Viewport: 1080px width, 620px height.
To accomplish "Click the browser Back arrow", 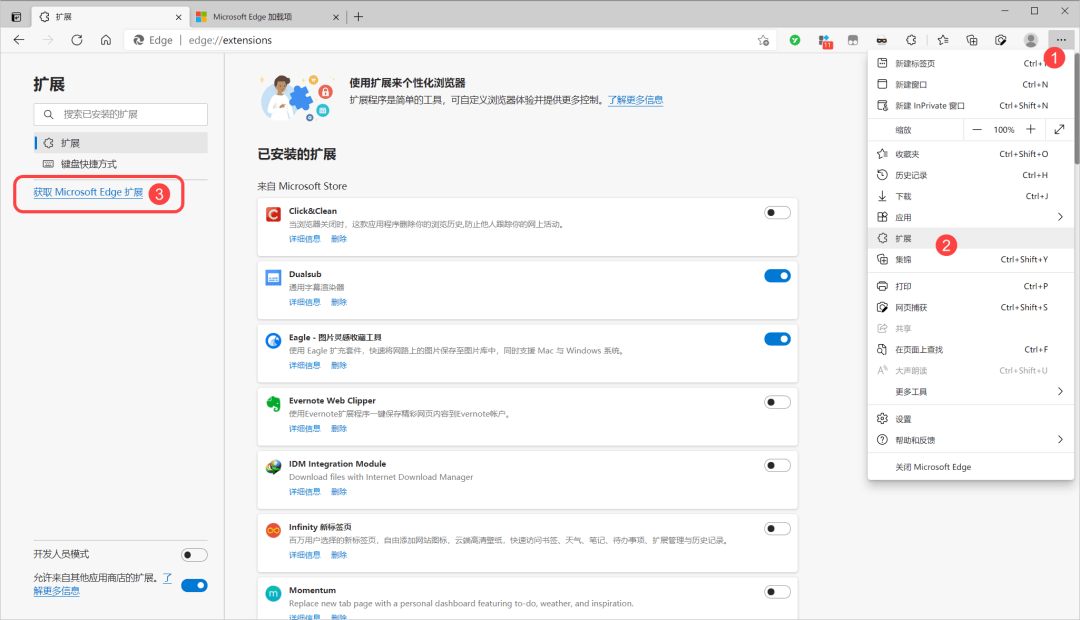I will tap(19, 40).
